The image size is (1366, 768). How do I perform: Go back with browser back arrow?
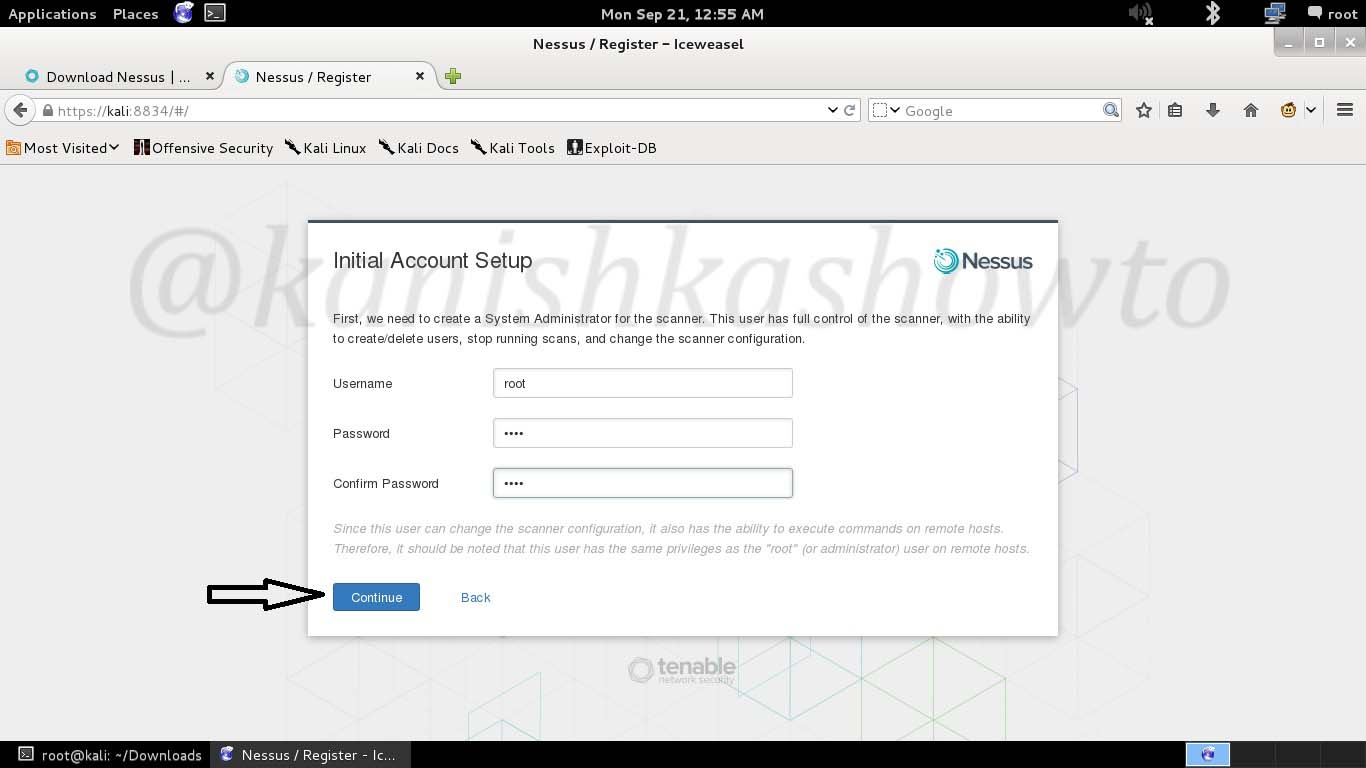[20, 110]
